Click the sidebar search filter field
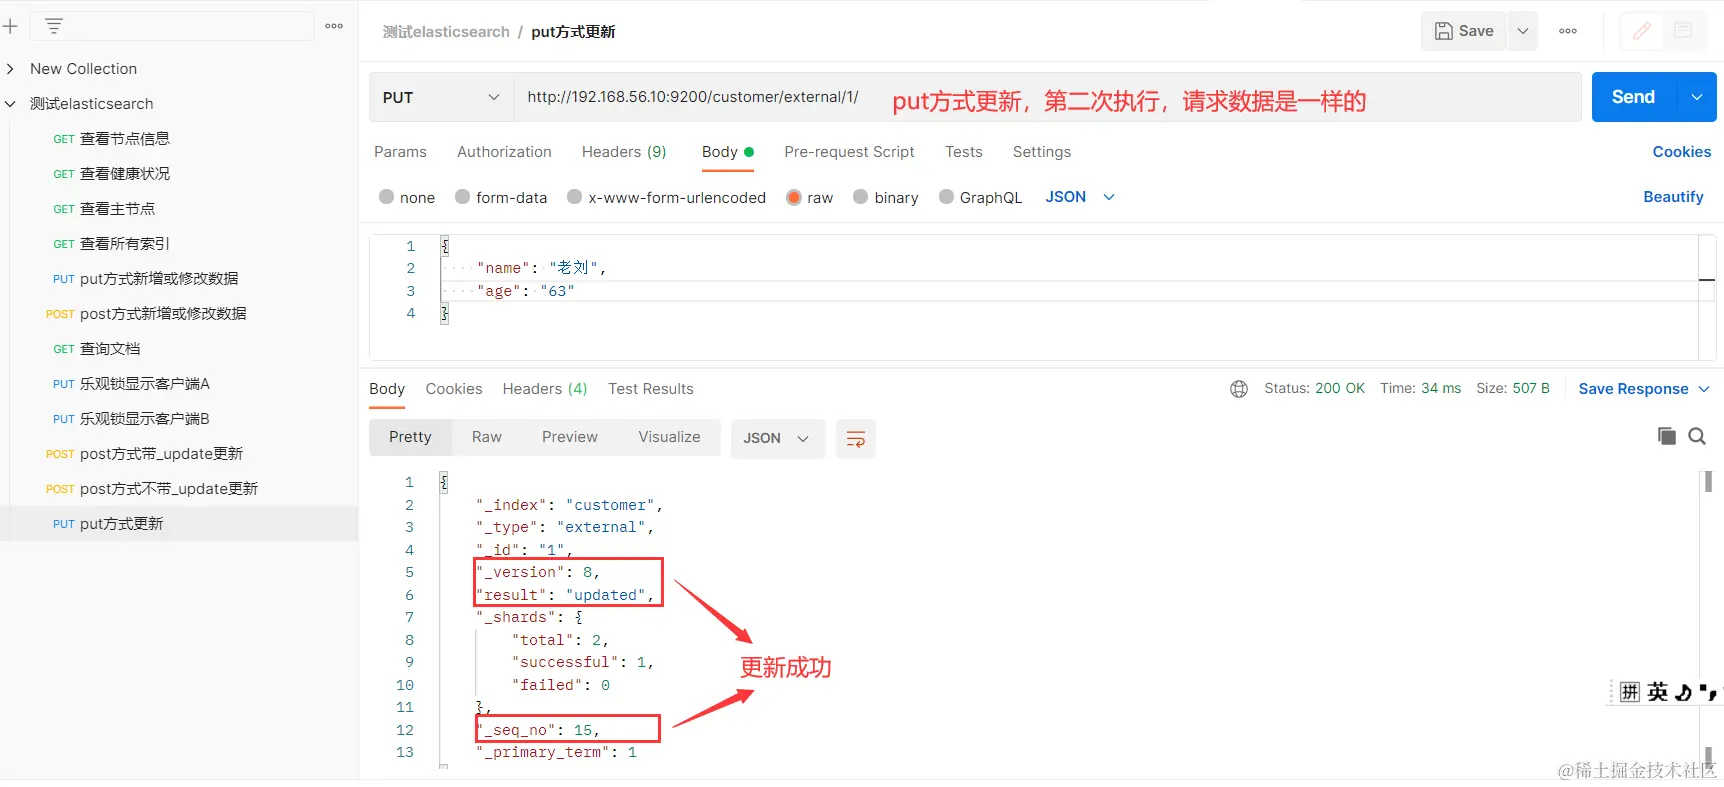1724x787 pixels. tap(172, 26)
